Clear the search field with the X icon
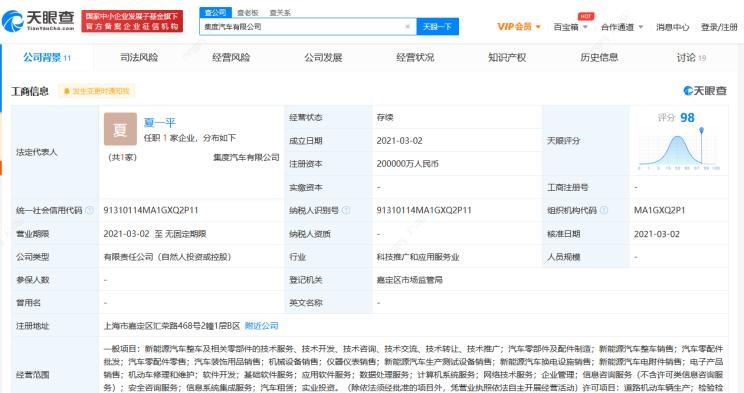 407,27
